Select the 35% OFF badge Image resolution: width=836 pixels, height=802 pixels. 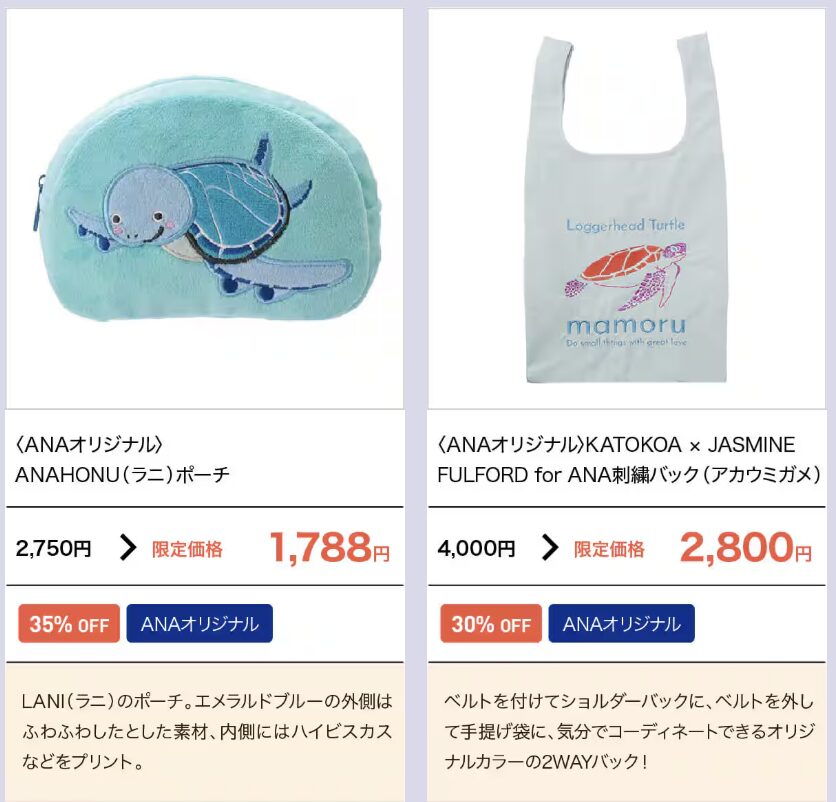click(x=69, y=623)
